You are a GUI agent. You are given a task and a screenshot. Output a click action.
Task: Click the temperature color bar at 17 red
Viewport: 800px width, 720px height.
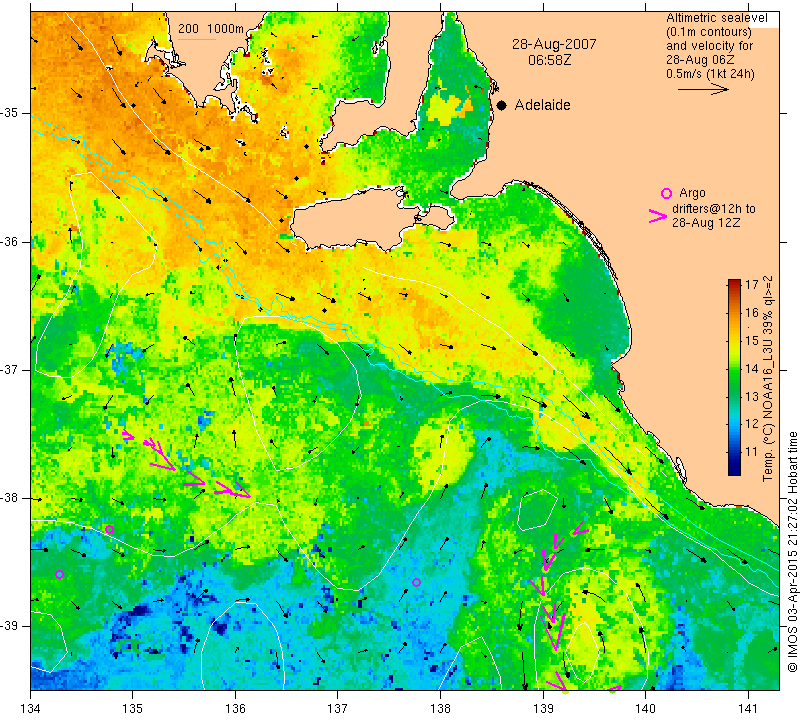[x=734, y=283]
